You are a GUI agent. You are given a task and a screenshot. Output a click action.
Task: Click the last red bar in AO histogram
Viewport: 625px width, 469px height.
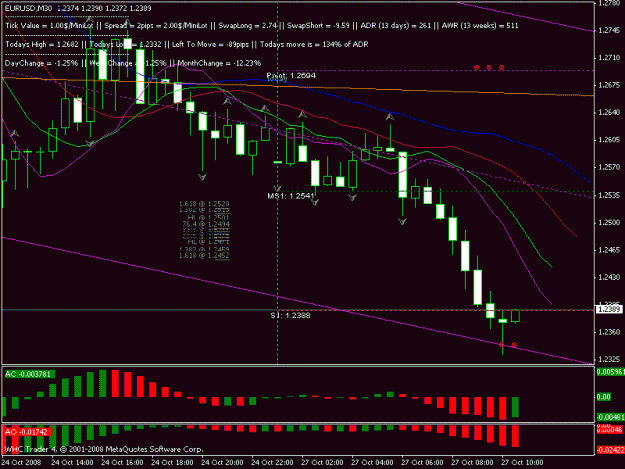[515, 436]
